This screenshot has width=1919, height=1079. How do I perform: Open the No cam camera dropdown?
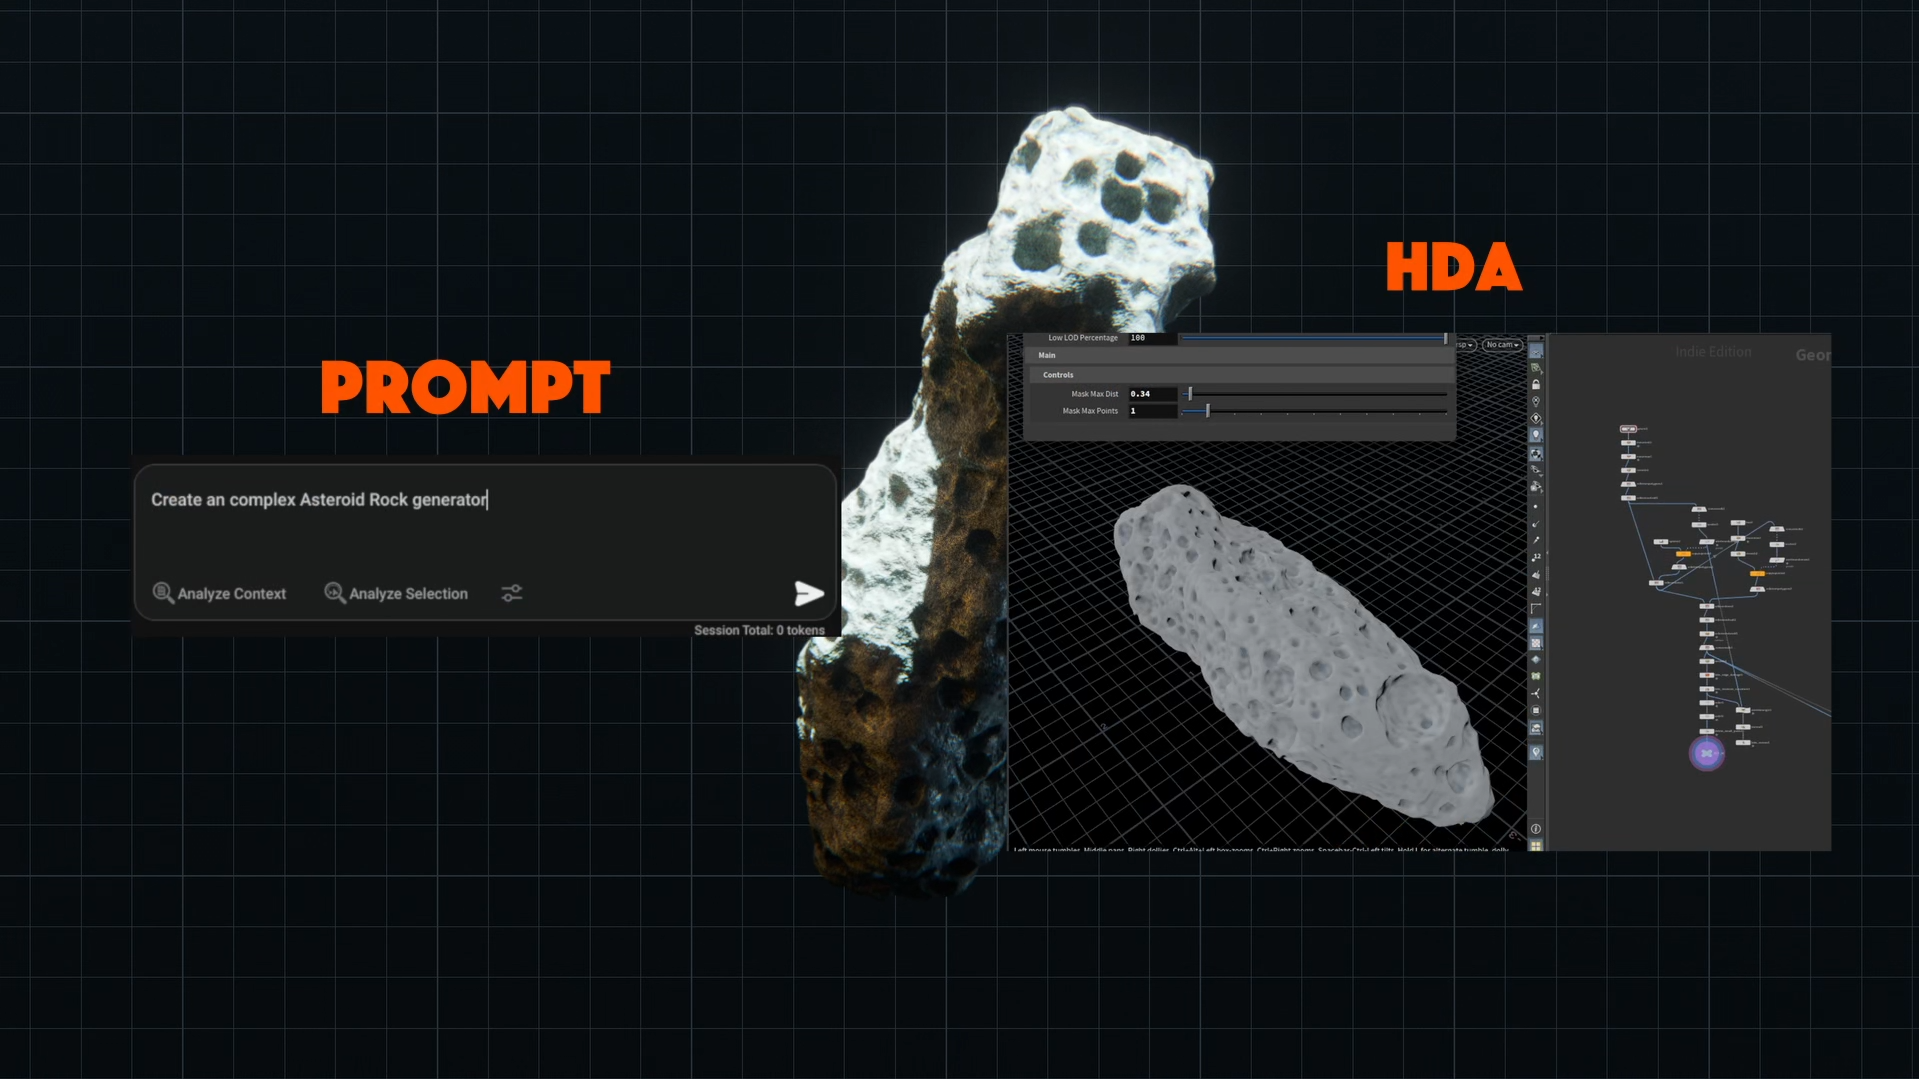coord(1501,345)
